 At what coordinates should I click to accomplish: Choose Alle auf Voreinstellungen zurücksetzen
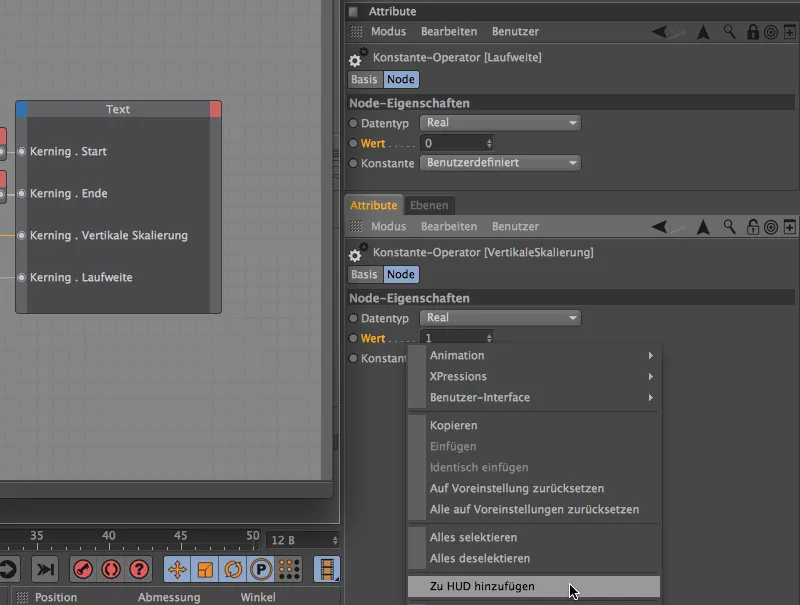534,509
